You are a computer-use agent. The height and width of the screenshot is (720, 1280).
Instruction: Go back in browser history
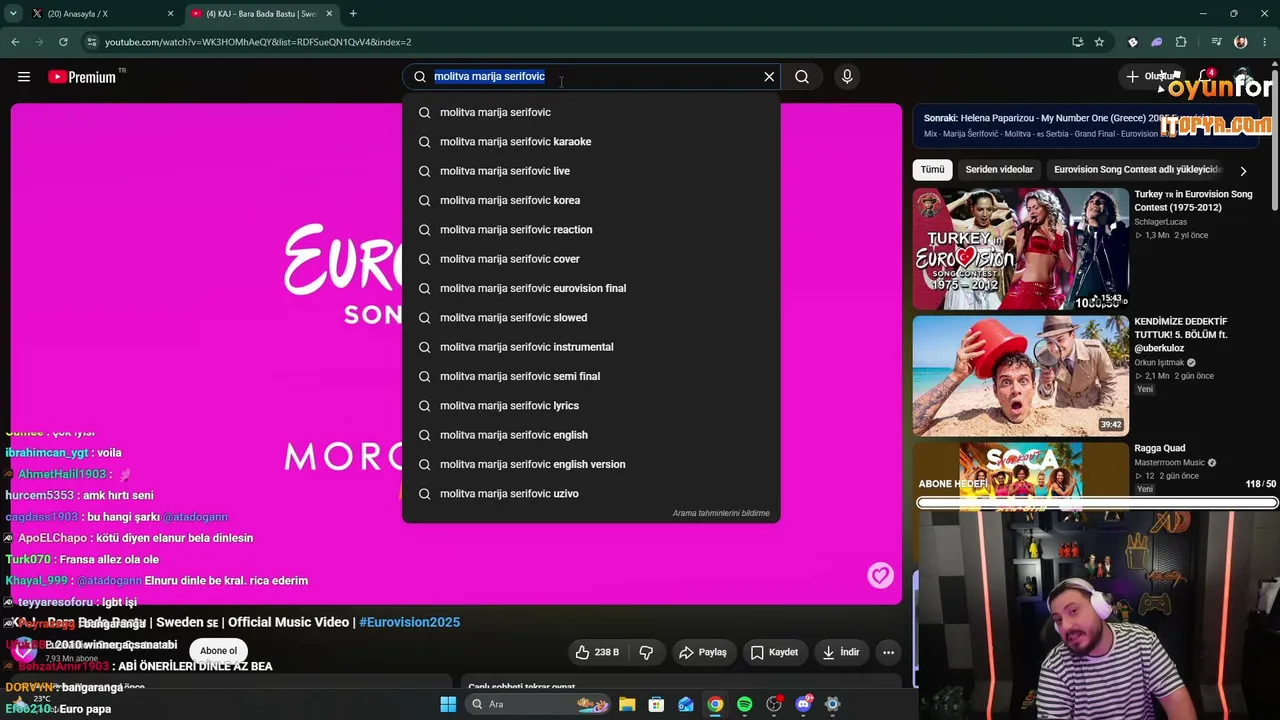point(15,42)
